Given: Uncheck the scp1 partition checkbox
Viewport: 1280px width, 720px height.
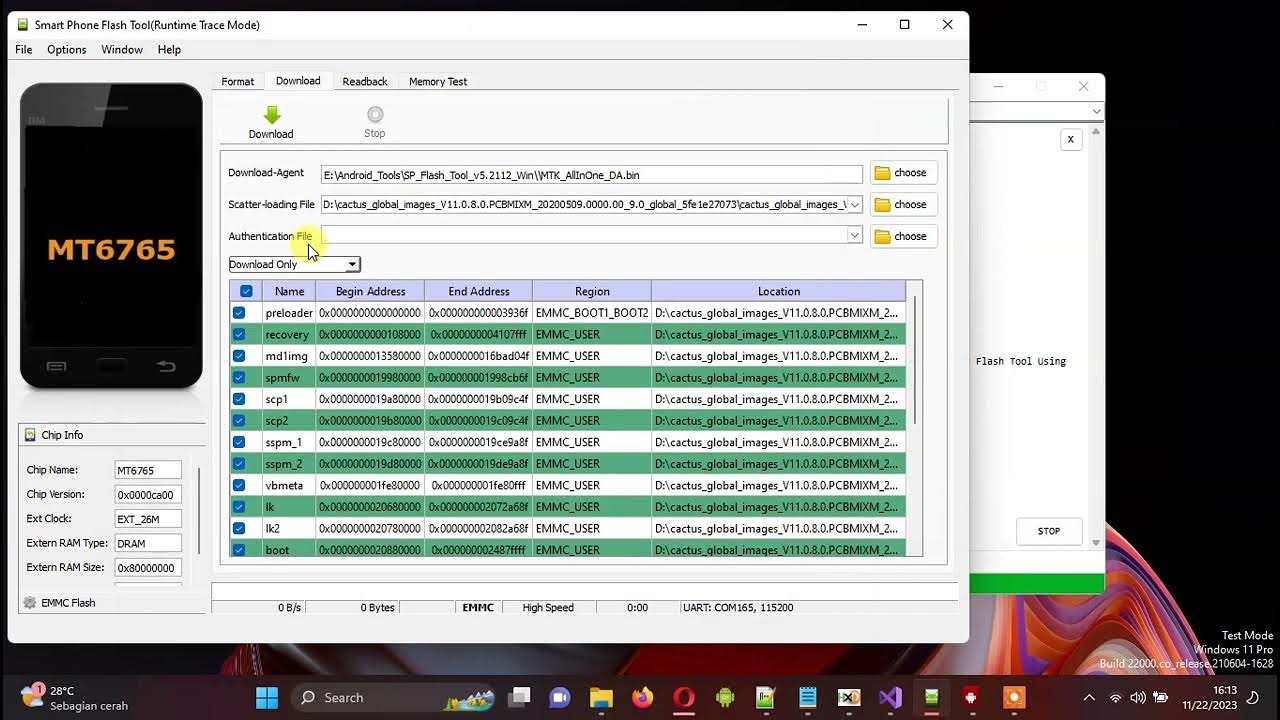Looking at the screenshot, I should tap(239, 399).
